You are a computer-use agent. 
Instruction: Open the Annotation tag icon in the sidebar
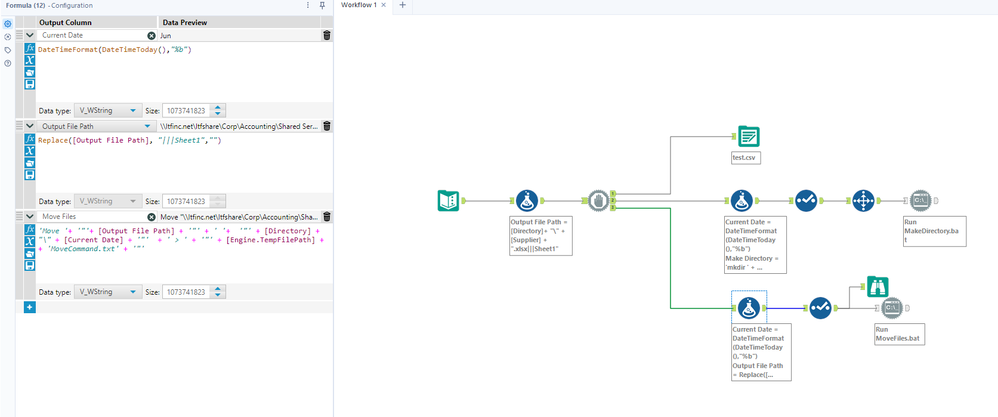[8, 50]
